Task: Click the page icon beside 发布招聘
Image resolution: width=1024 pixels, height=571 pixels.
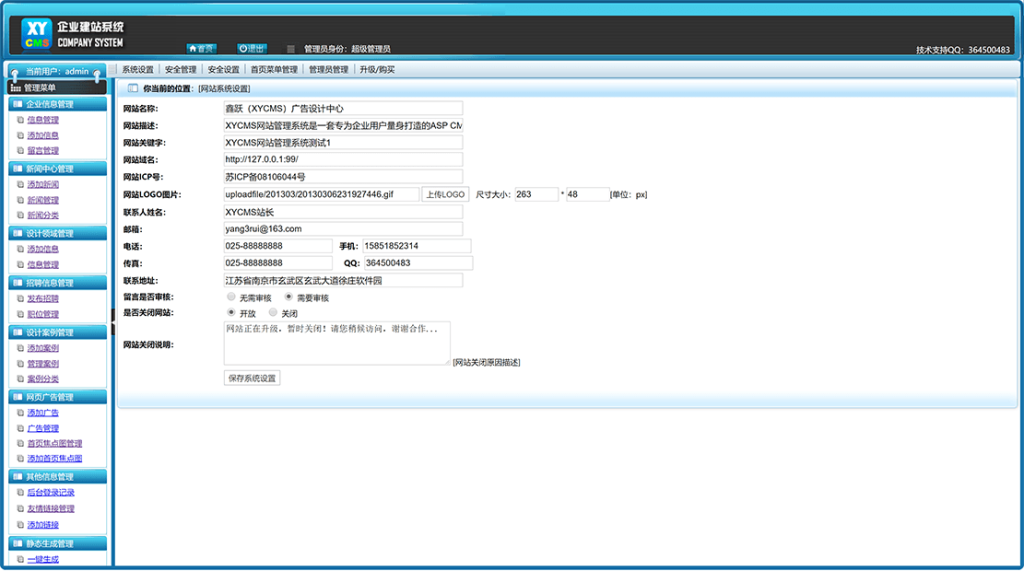Action: point(20,299)
